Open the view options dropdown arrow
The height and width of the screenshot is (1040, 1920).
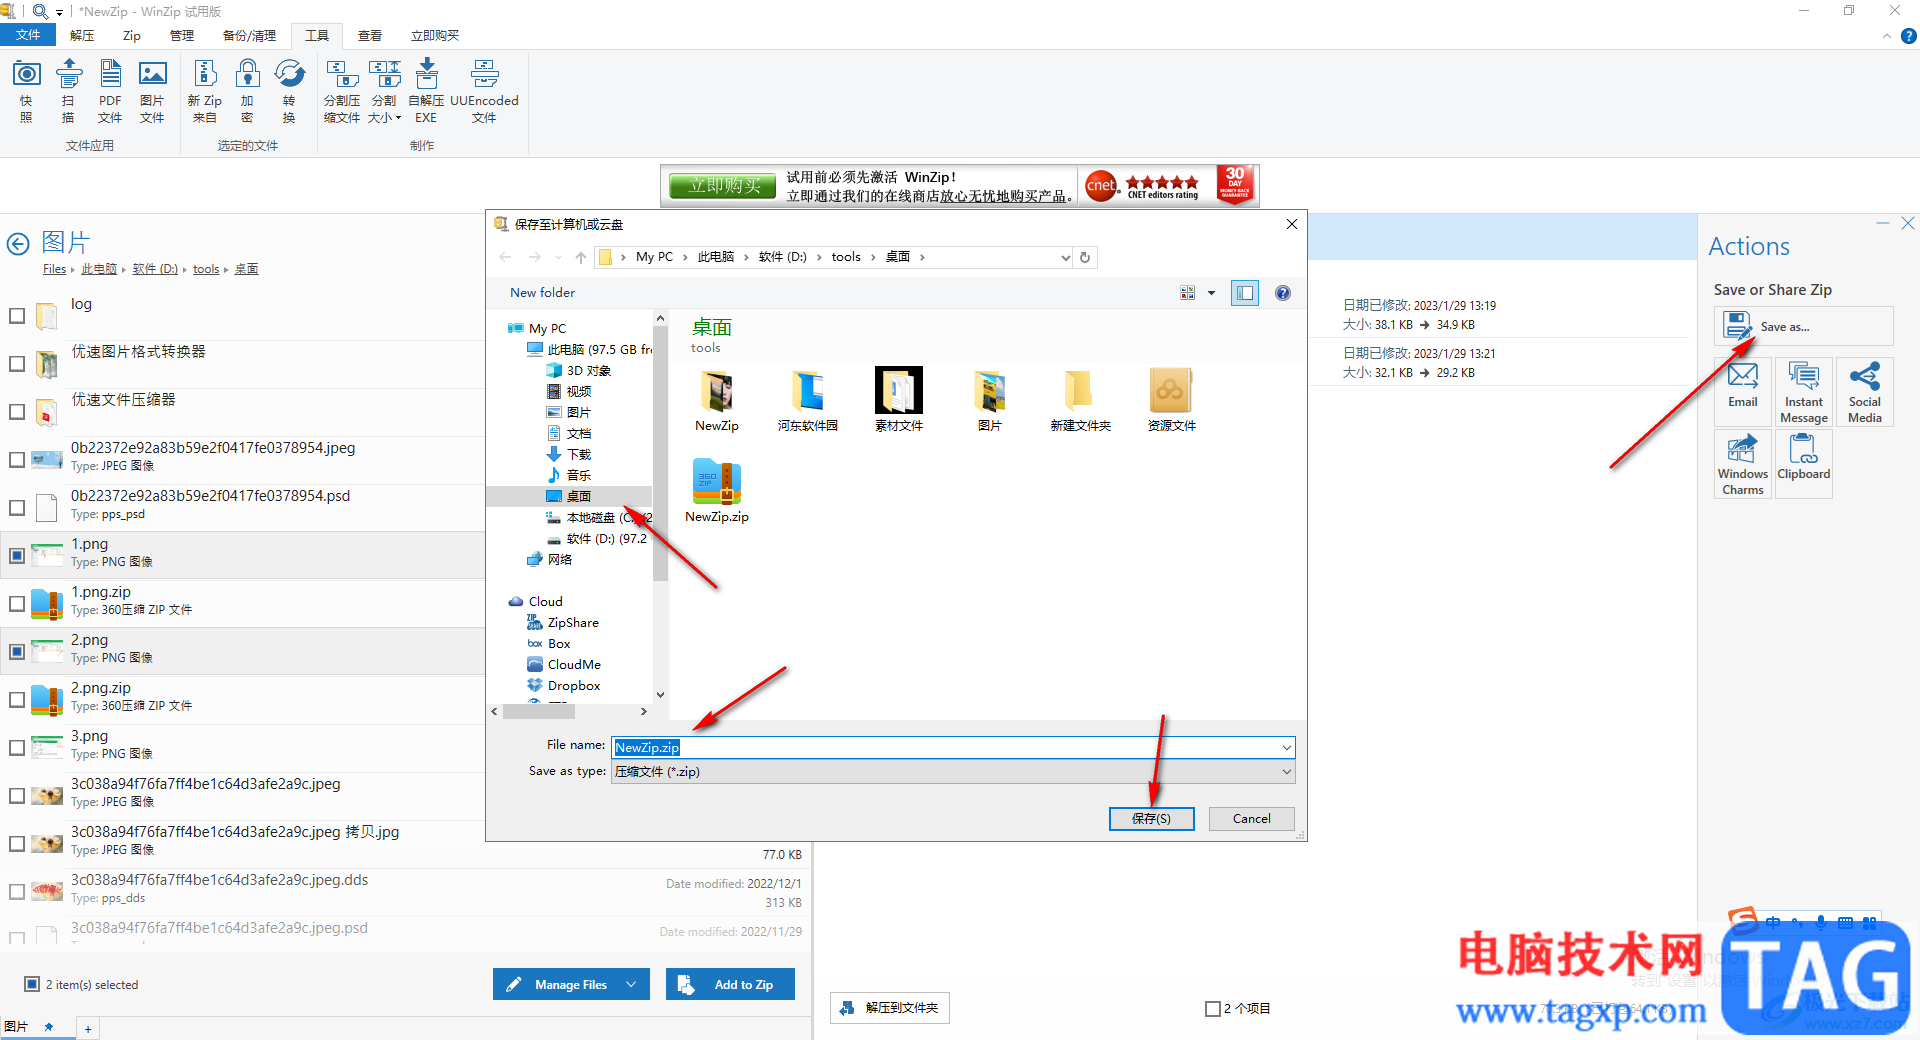(x=1211, y=293)
